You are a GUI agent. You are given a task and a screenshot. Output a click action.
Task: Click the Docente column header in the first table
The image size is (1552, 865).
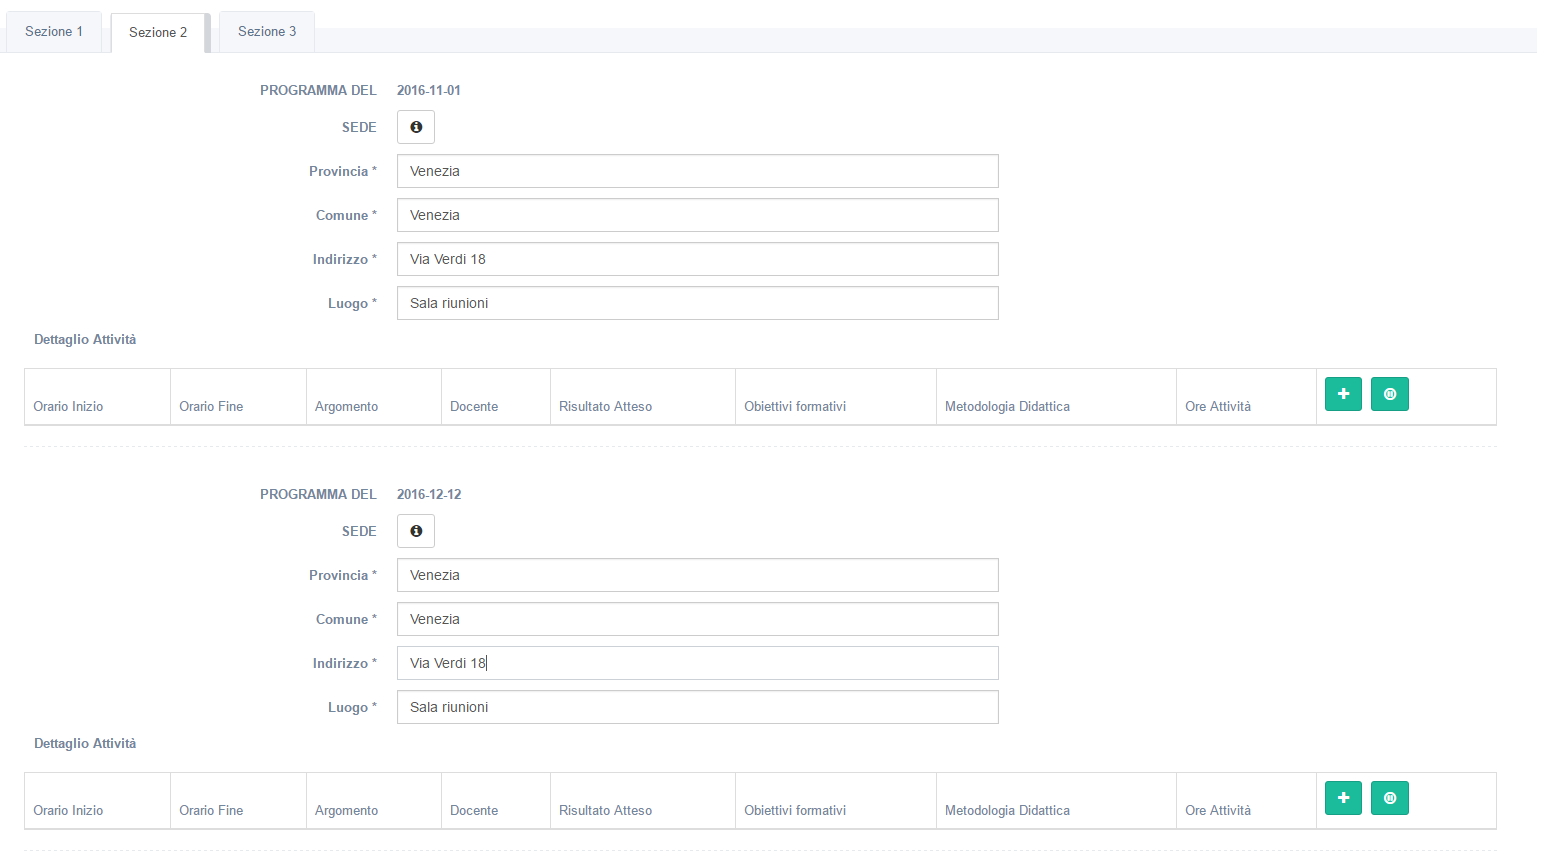(474, 406)
